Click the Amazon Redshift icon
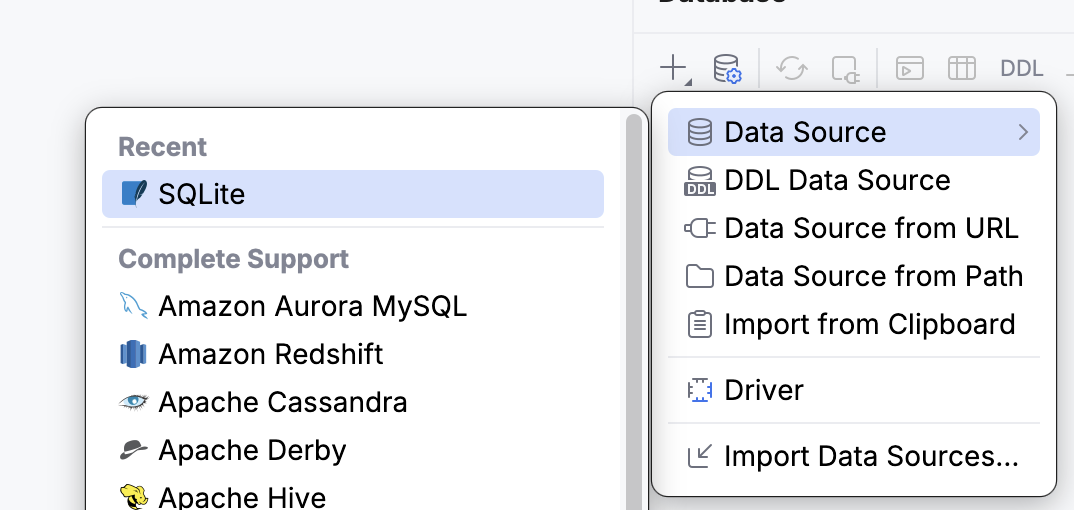Viewport: 1074px width, 510px height. click(x=134, y=355)
